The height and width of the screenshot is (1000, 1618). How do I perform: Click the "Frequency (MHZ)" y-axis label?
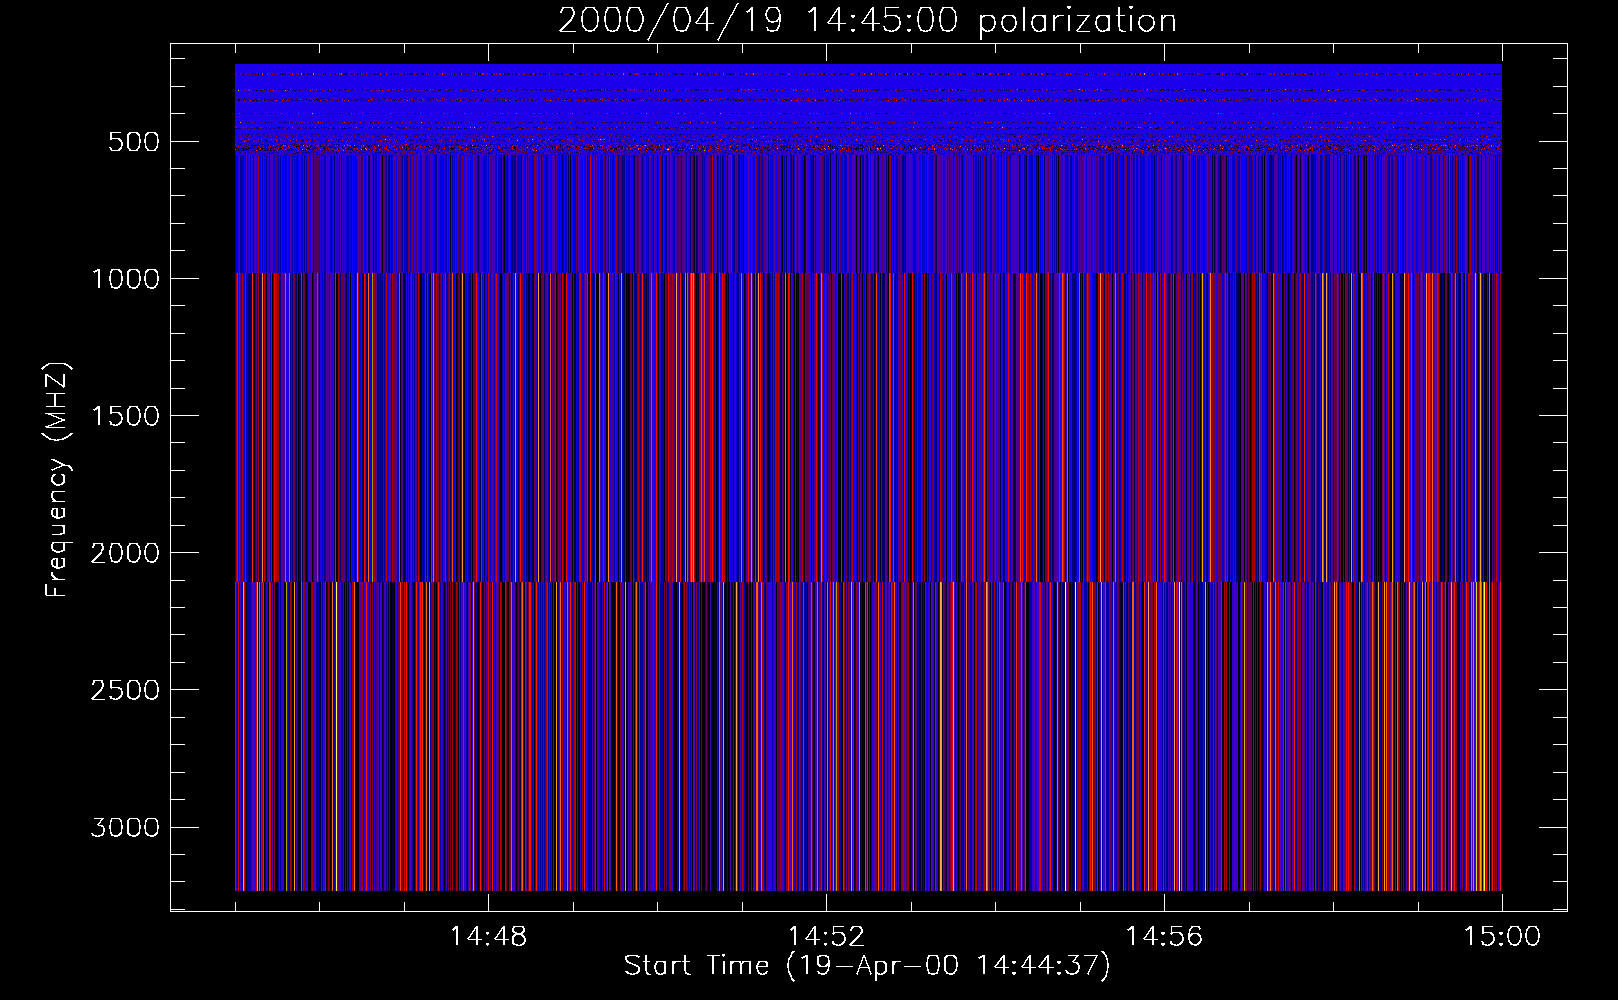(57, 480)
